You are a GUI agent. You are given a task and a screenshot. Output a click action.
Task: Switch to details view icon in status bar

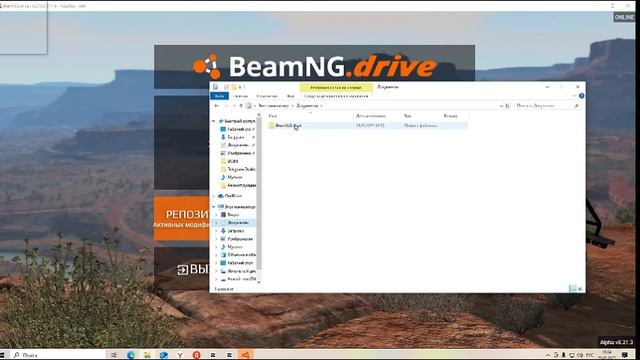[573, 289]
